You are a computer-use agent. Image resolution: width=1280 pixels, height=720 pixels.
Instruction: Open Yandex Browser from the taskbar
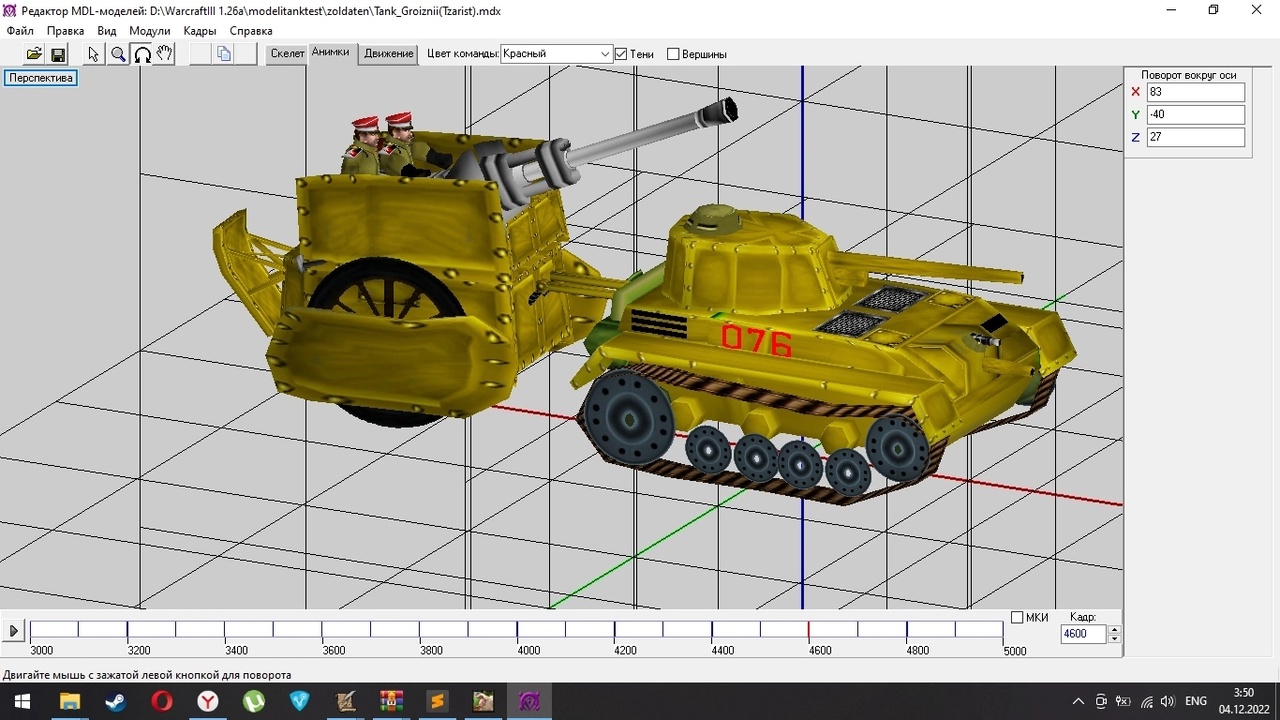pos(207,701)
